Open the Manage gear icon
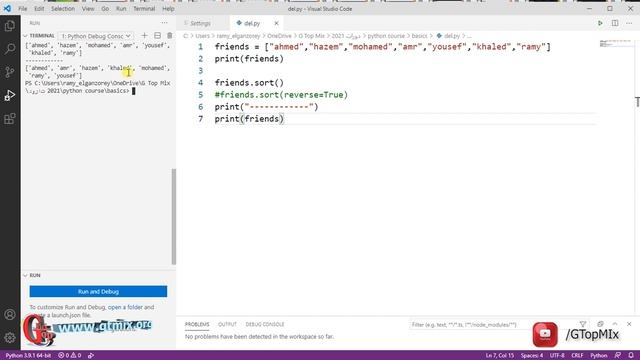Image resolution: width=640 pixels, height=360 pixels. click(x=9, y=338)
